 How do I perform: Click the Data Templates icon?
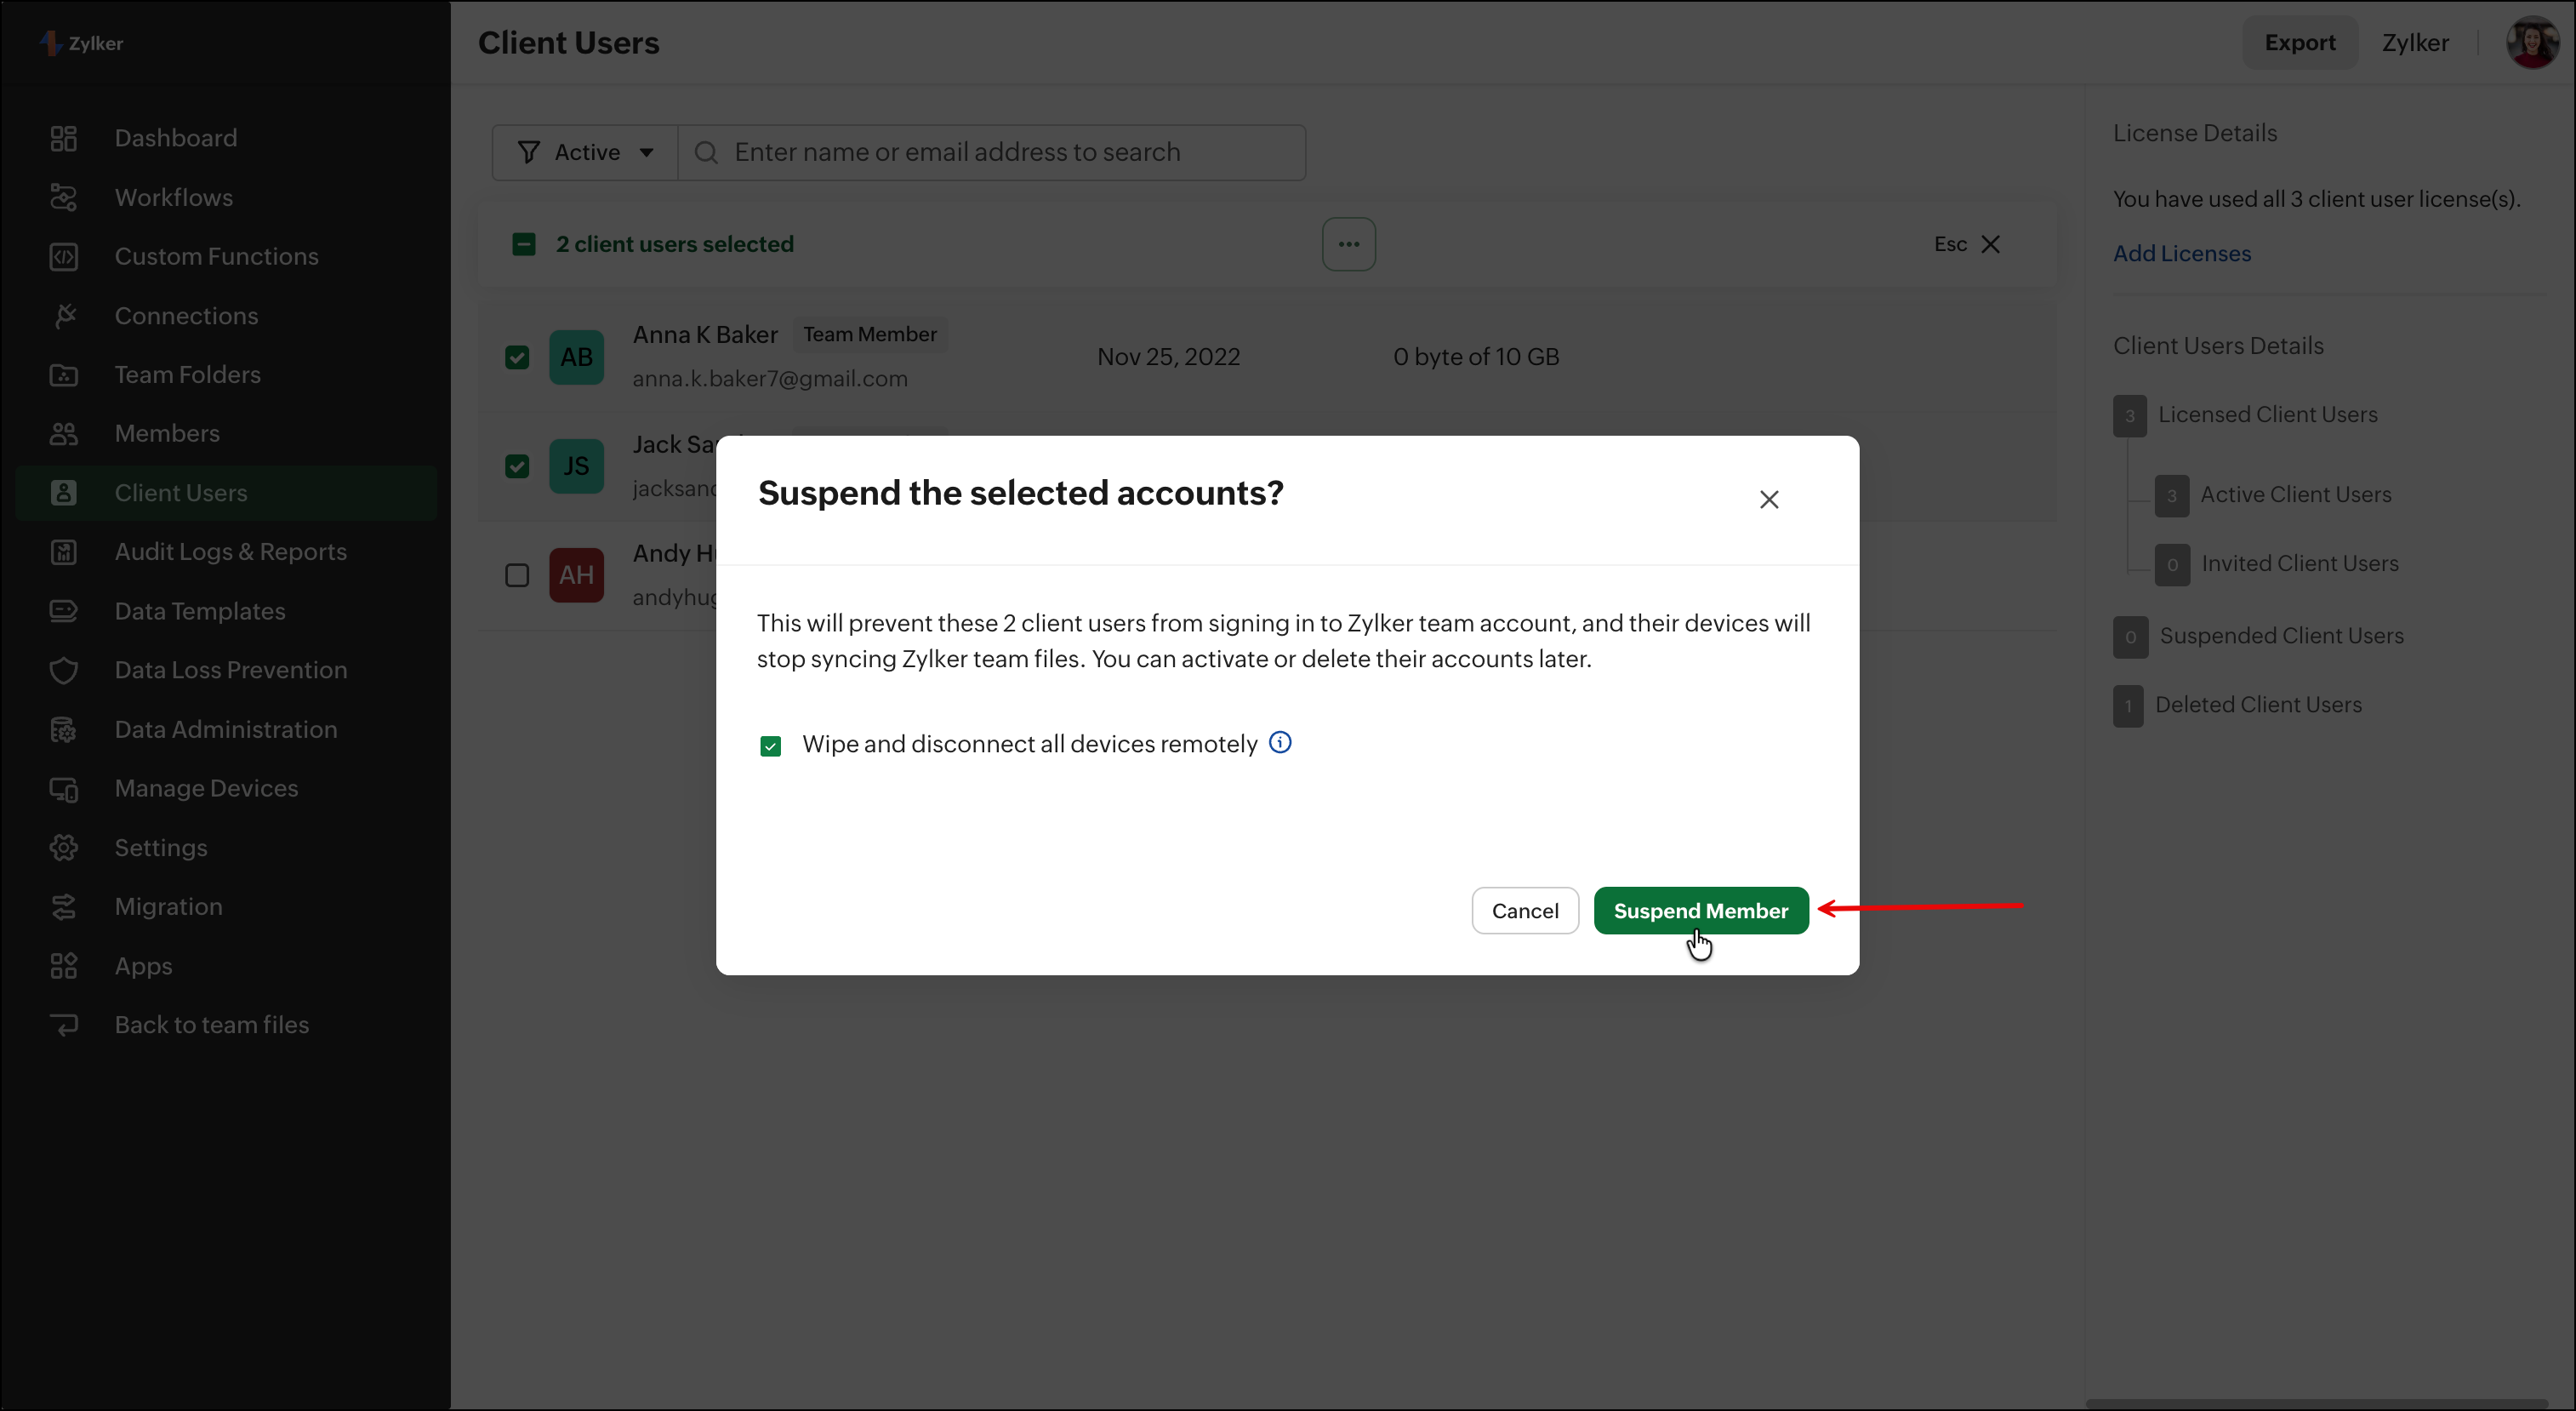(64, 611)
